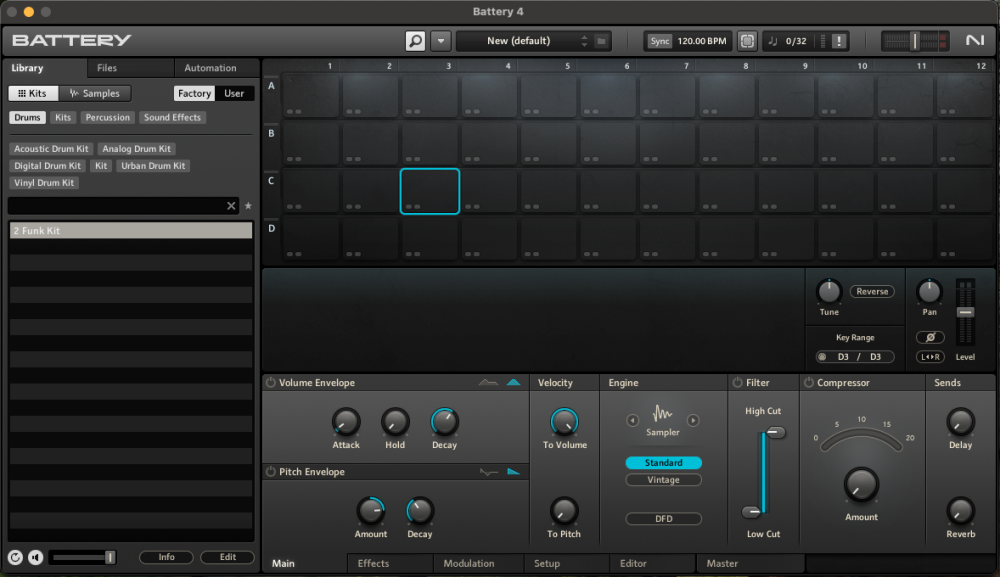Select next engine with right arrow
This screenshot has width=1000, height=577.
(693, 421)
